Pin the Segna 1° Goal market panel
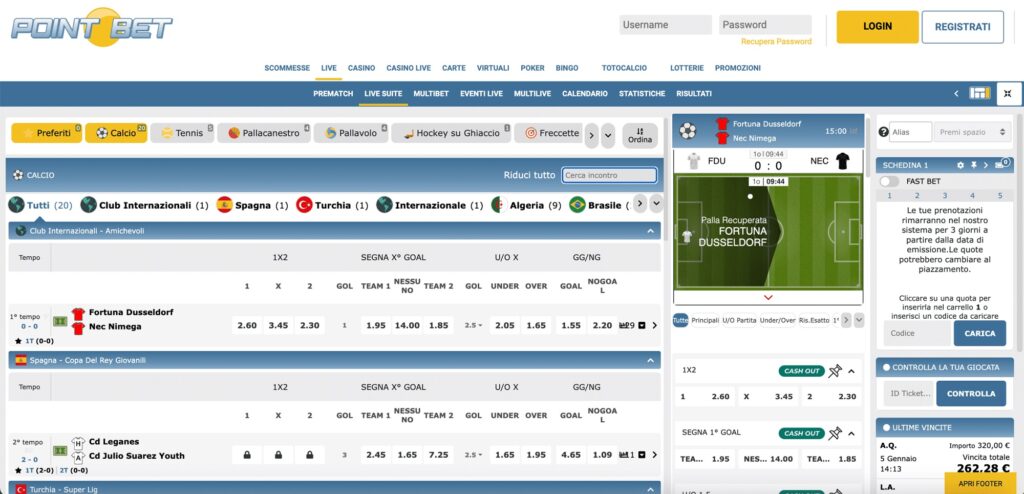The image size is (1024, 494). tap(835, 433)
